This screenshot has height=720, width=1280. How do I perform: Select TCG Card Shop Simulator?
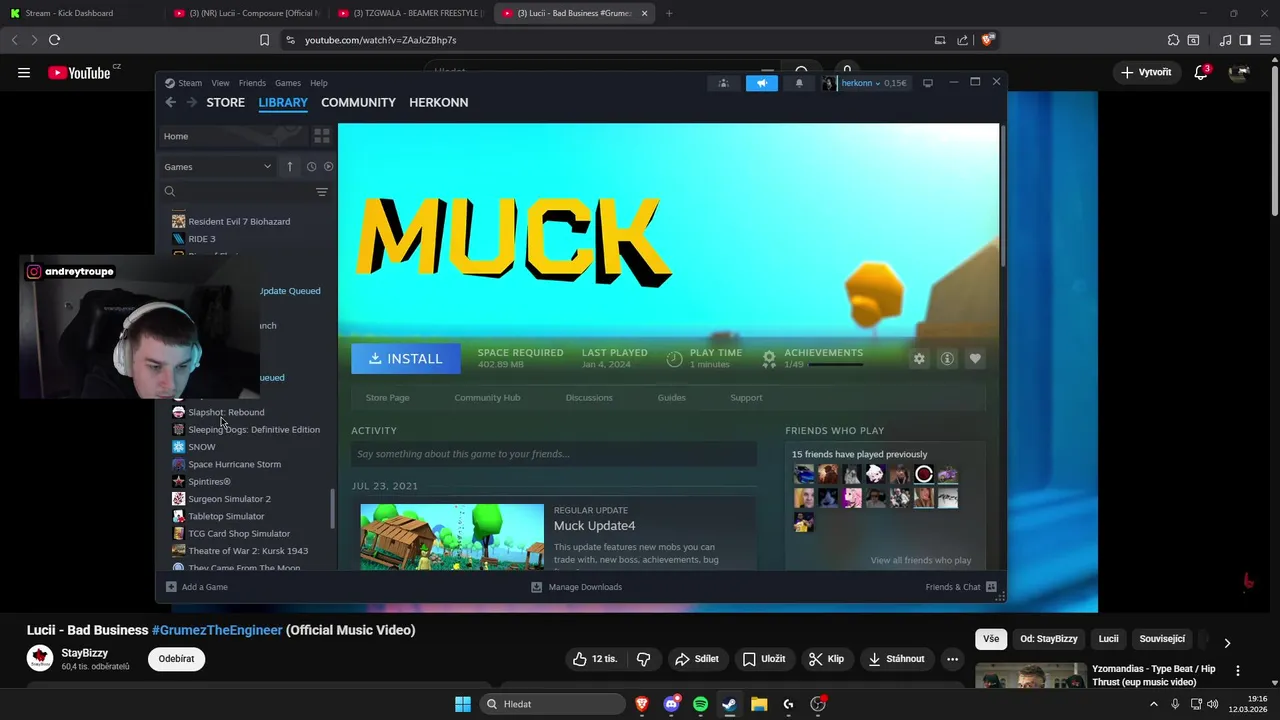click(239, 534)
